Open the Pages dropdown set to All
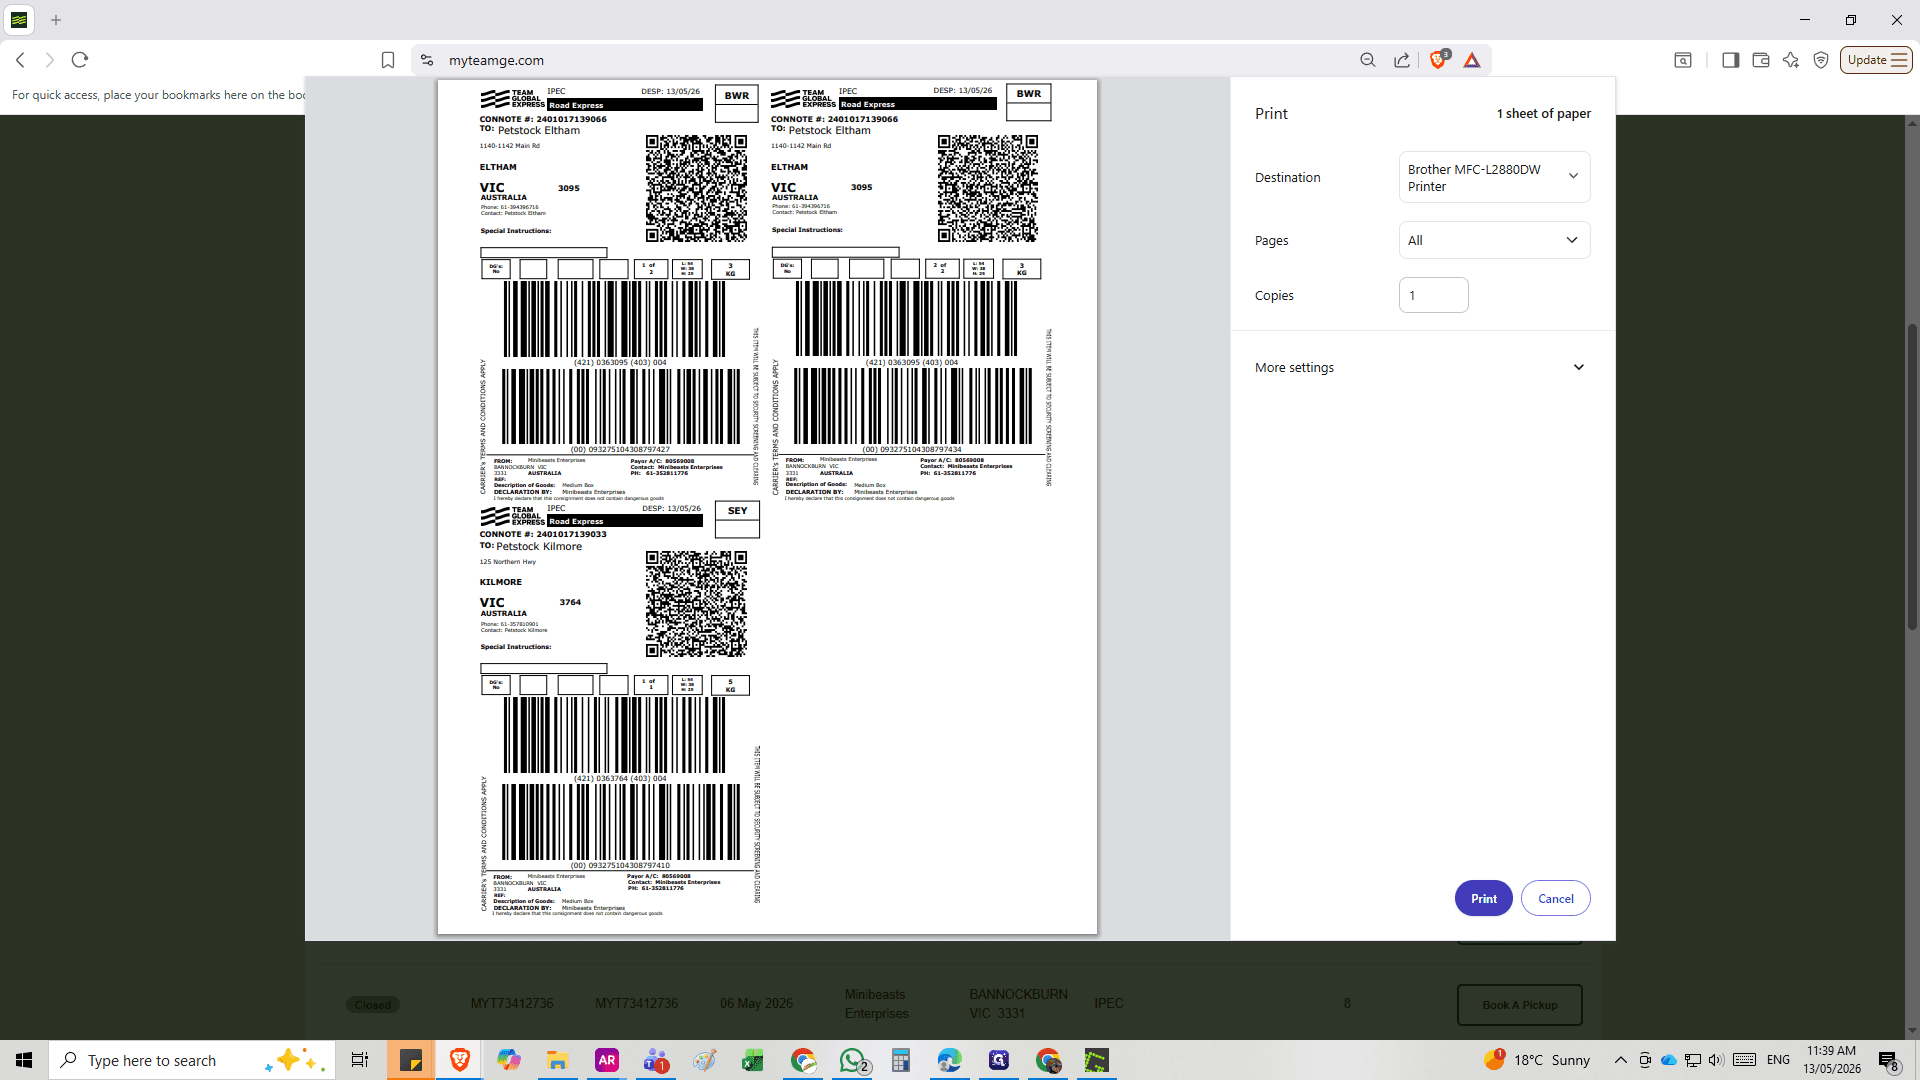 coord(1494,240)
